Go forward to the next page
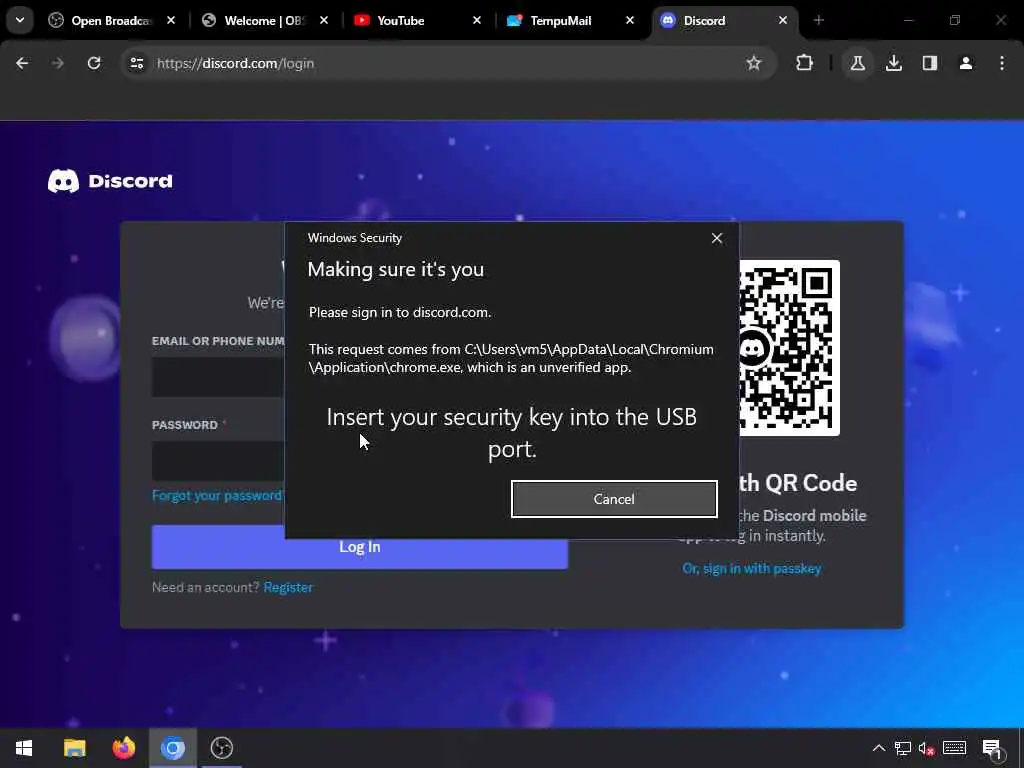Image resolution: width=1024 pixels, height=768 pixels. coord(57,63)
